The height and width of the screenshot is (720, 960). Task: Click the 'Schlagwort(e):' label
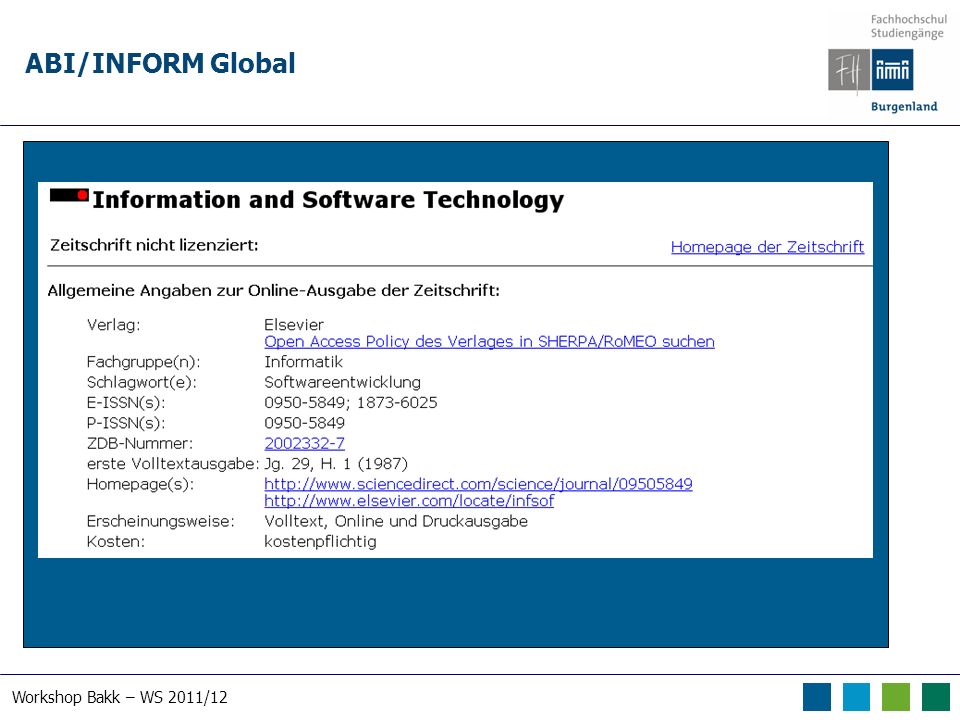(141, 383)
